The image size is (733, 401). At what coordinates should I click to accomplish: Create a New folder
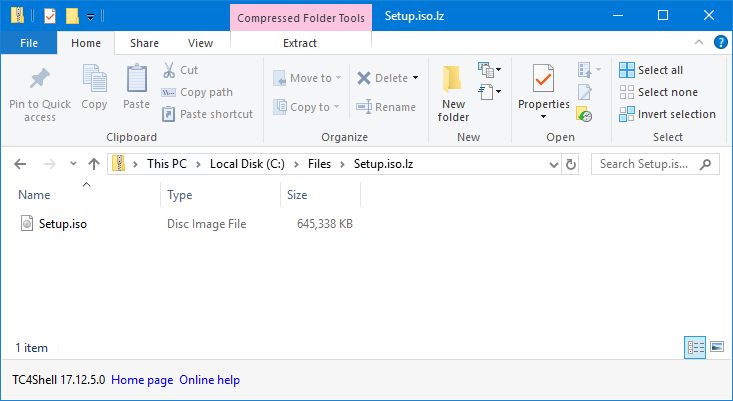[x=453, y=93]
